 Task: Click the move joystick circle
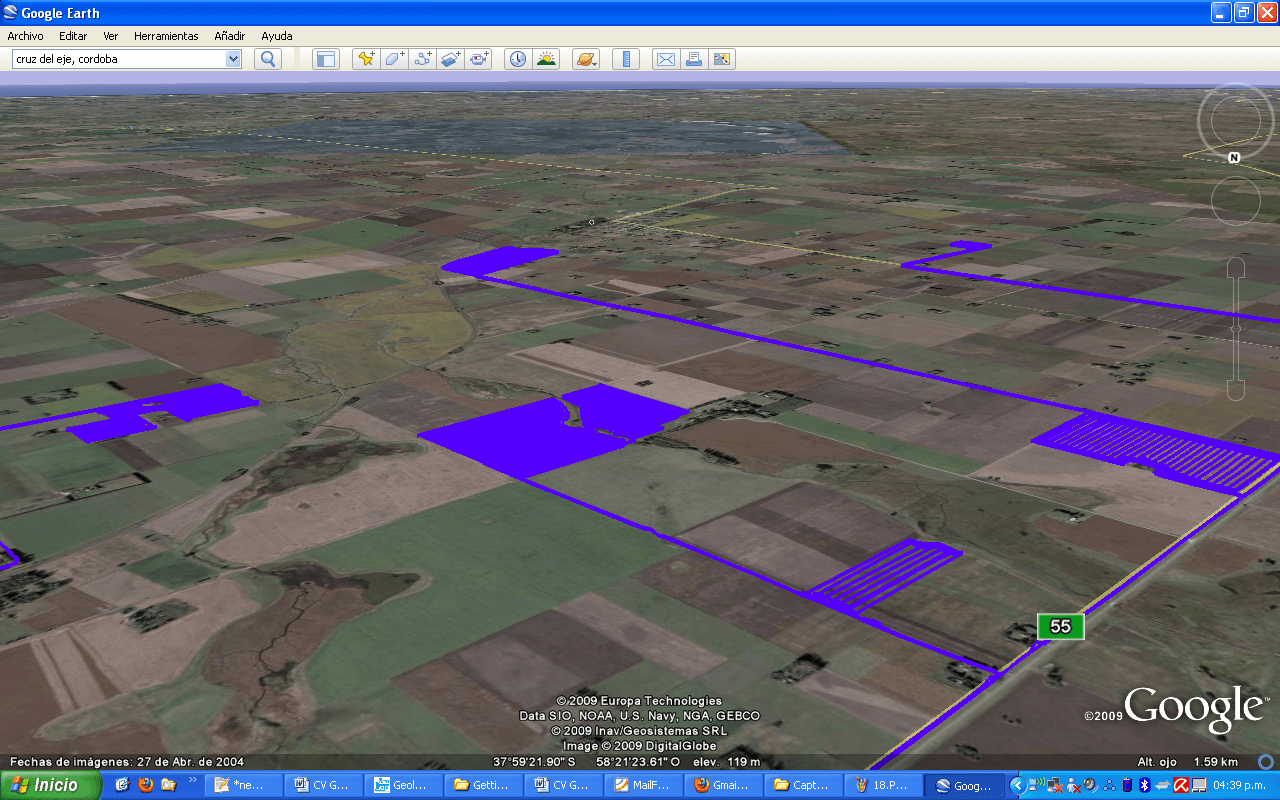[1235, 201]
